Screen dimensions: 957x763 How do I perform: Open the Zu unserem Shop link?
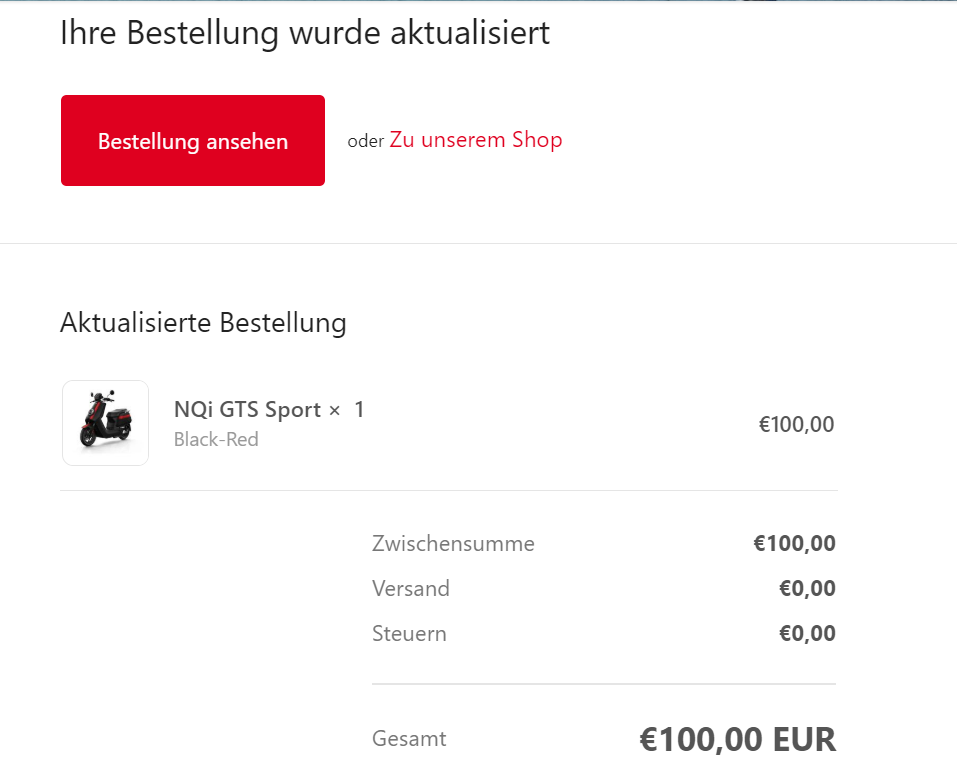[476, 140]
